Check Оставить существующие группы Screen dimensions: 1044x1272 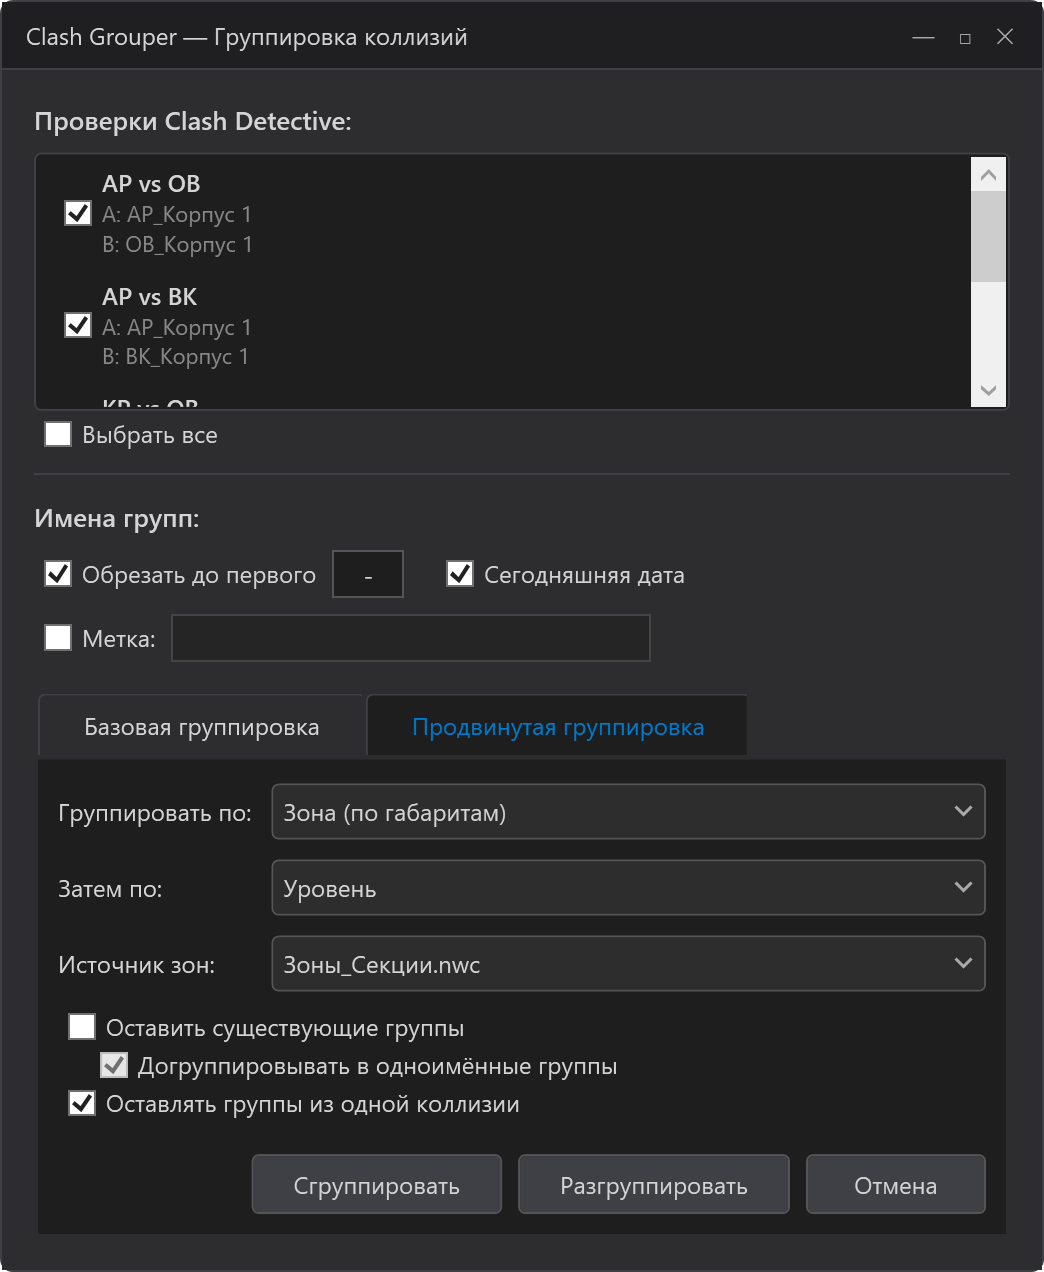82,1027
